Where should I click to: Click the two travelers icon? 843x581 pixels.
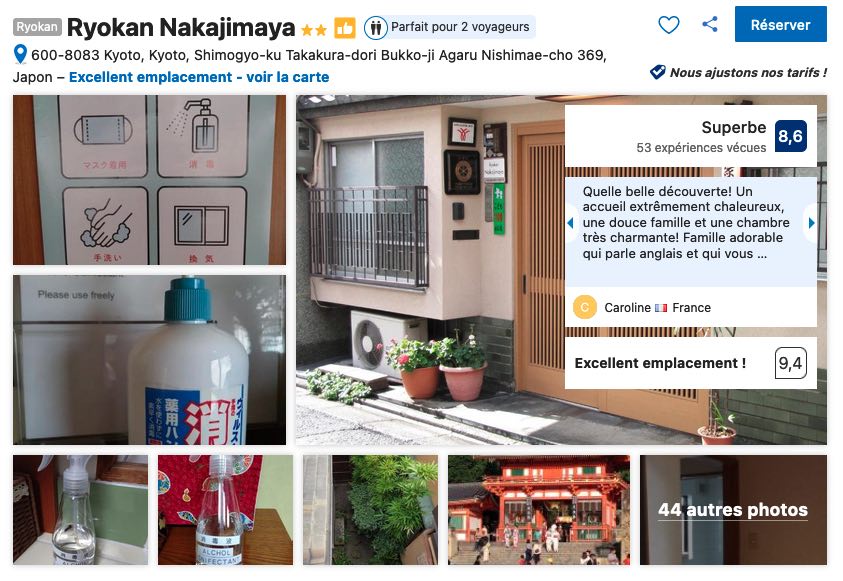pos(376,27)
